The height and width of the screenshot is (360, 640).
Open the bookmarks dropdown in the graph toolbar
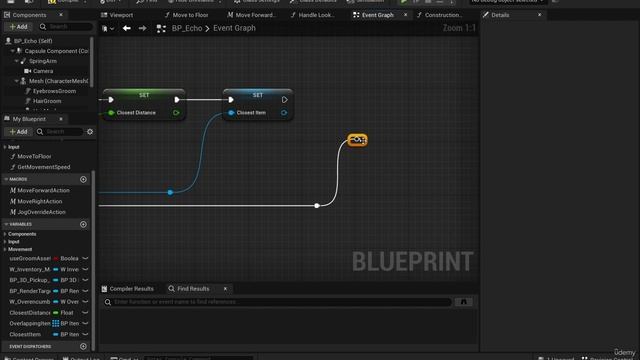[108, 29]
